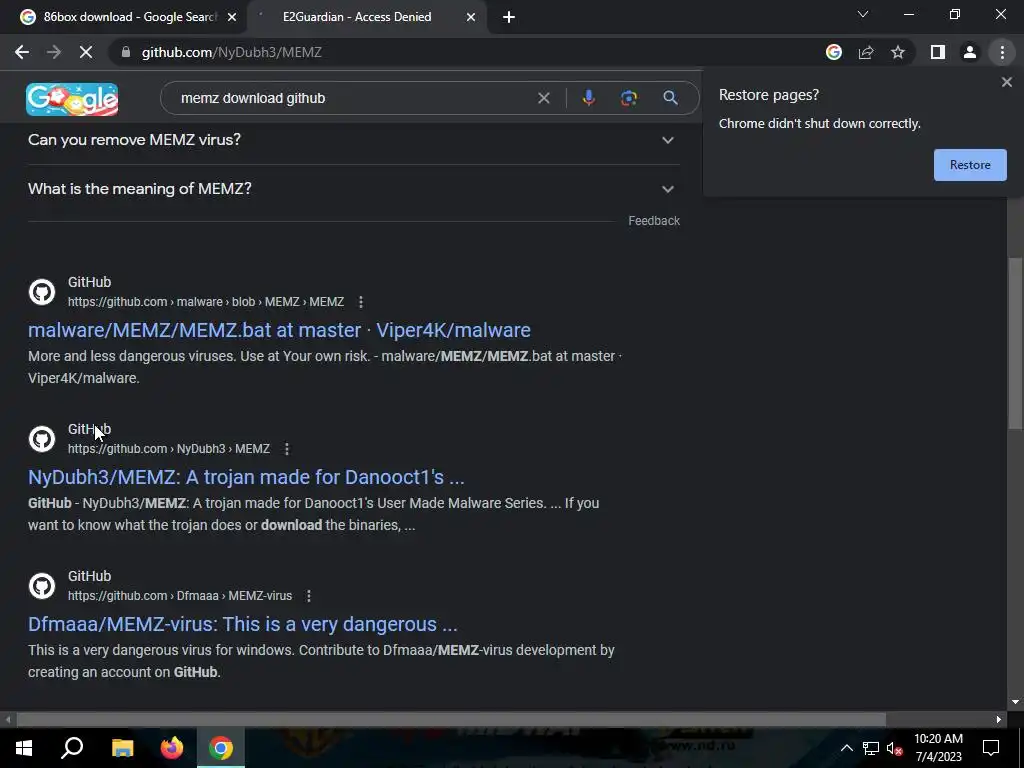Share this page icon
The height and width of the screenshot is (768, 1024).
(x=866, y=52)
